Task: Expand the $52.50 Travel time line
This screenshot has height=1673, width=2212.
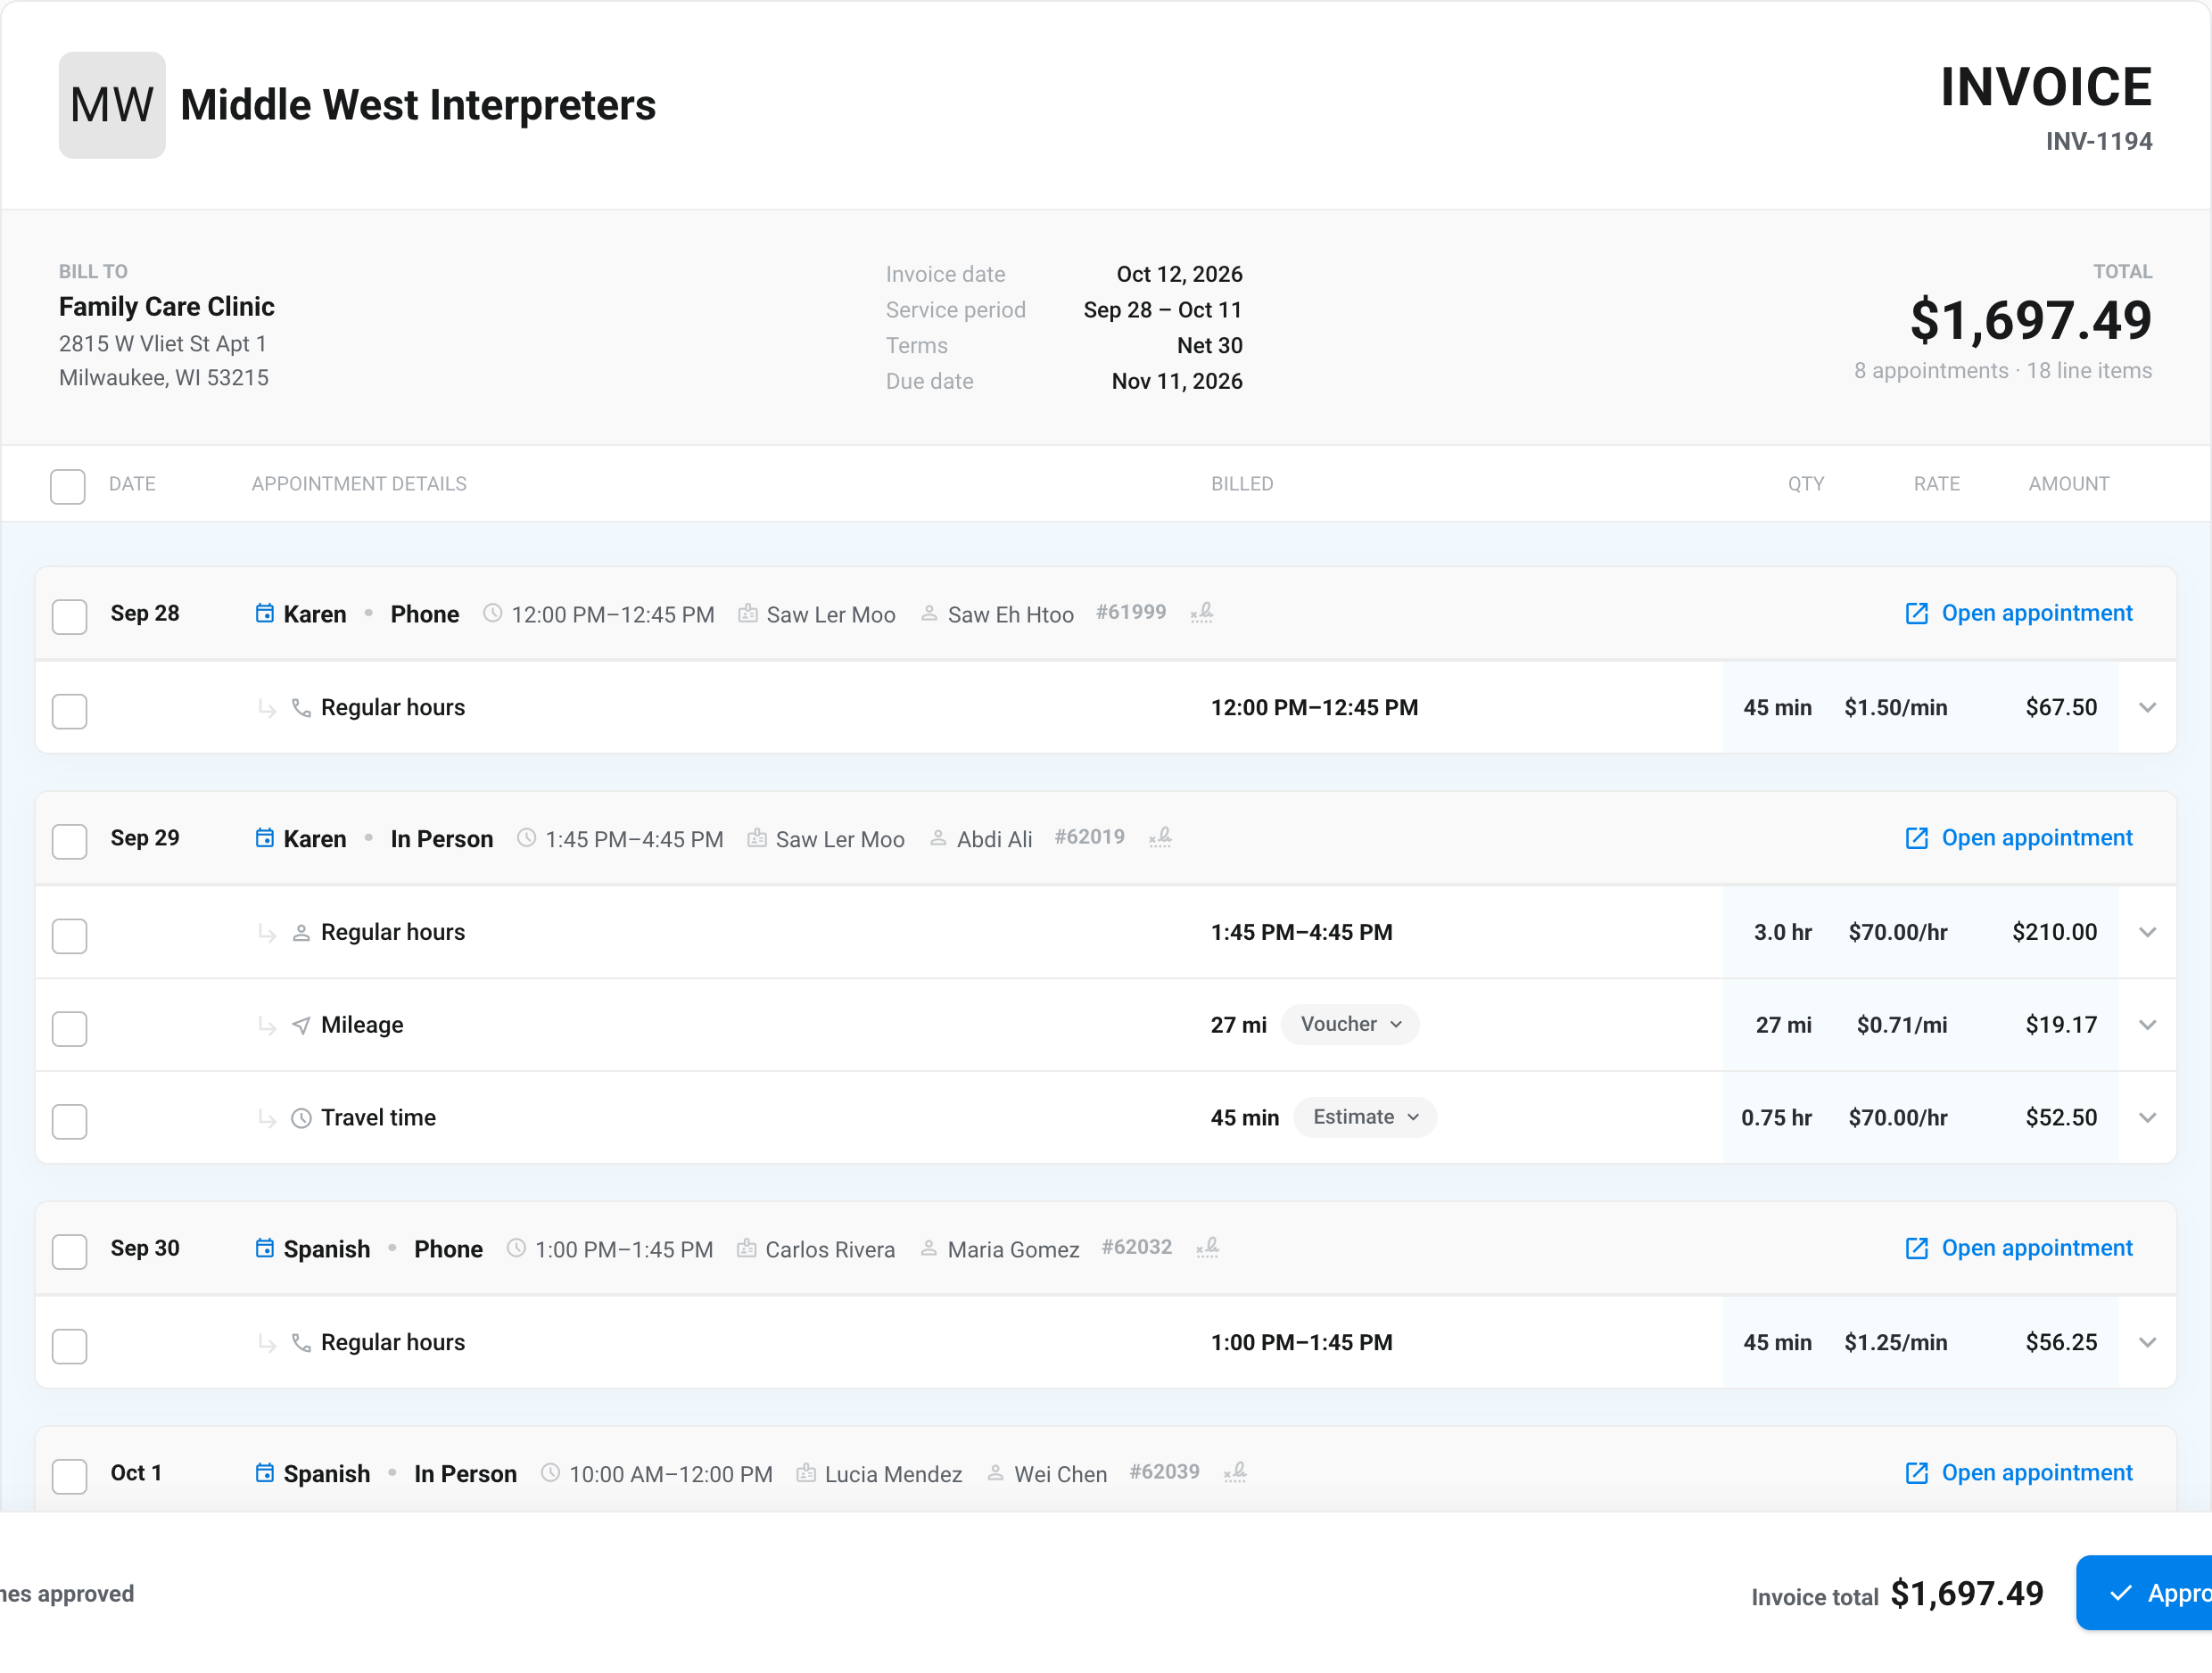Action: (2147, 1118)
